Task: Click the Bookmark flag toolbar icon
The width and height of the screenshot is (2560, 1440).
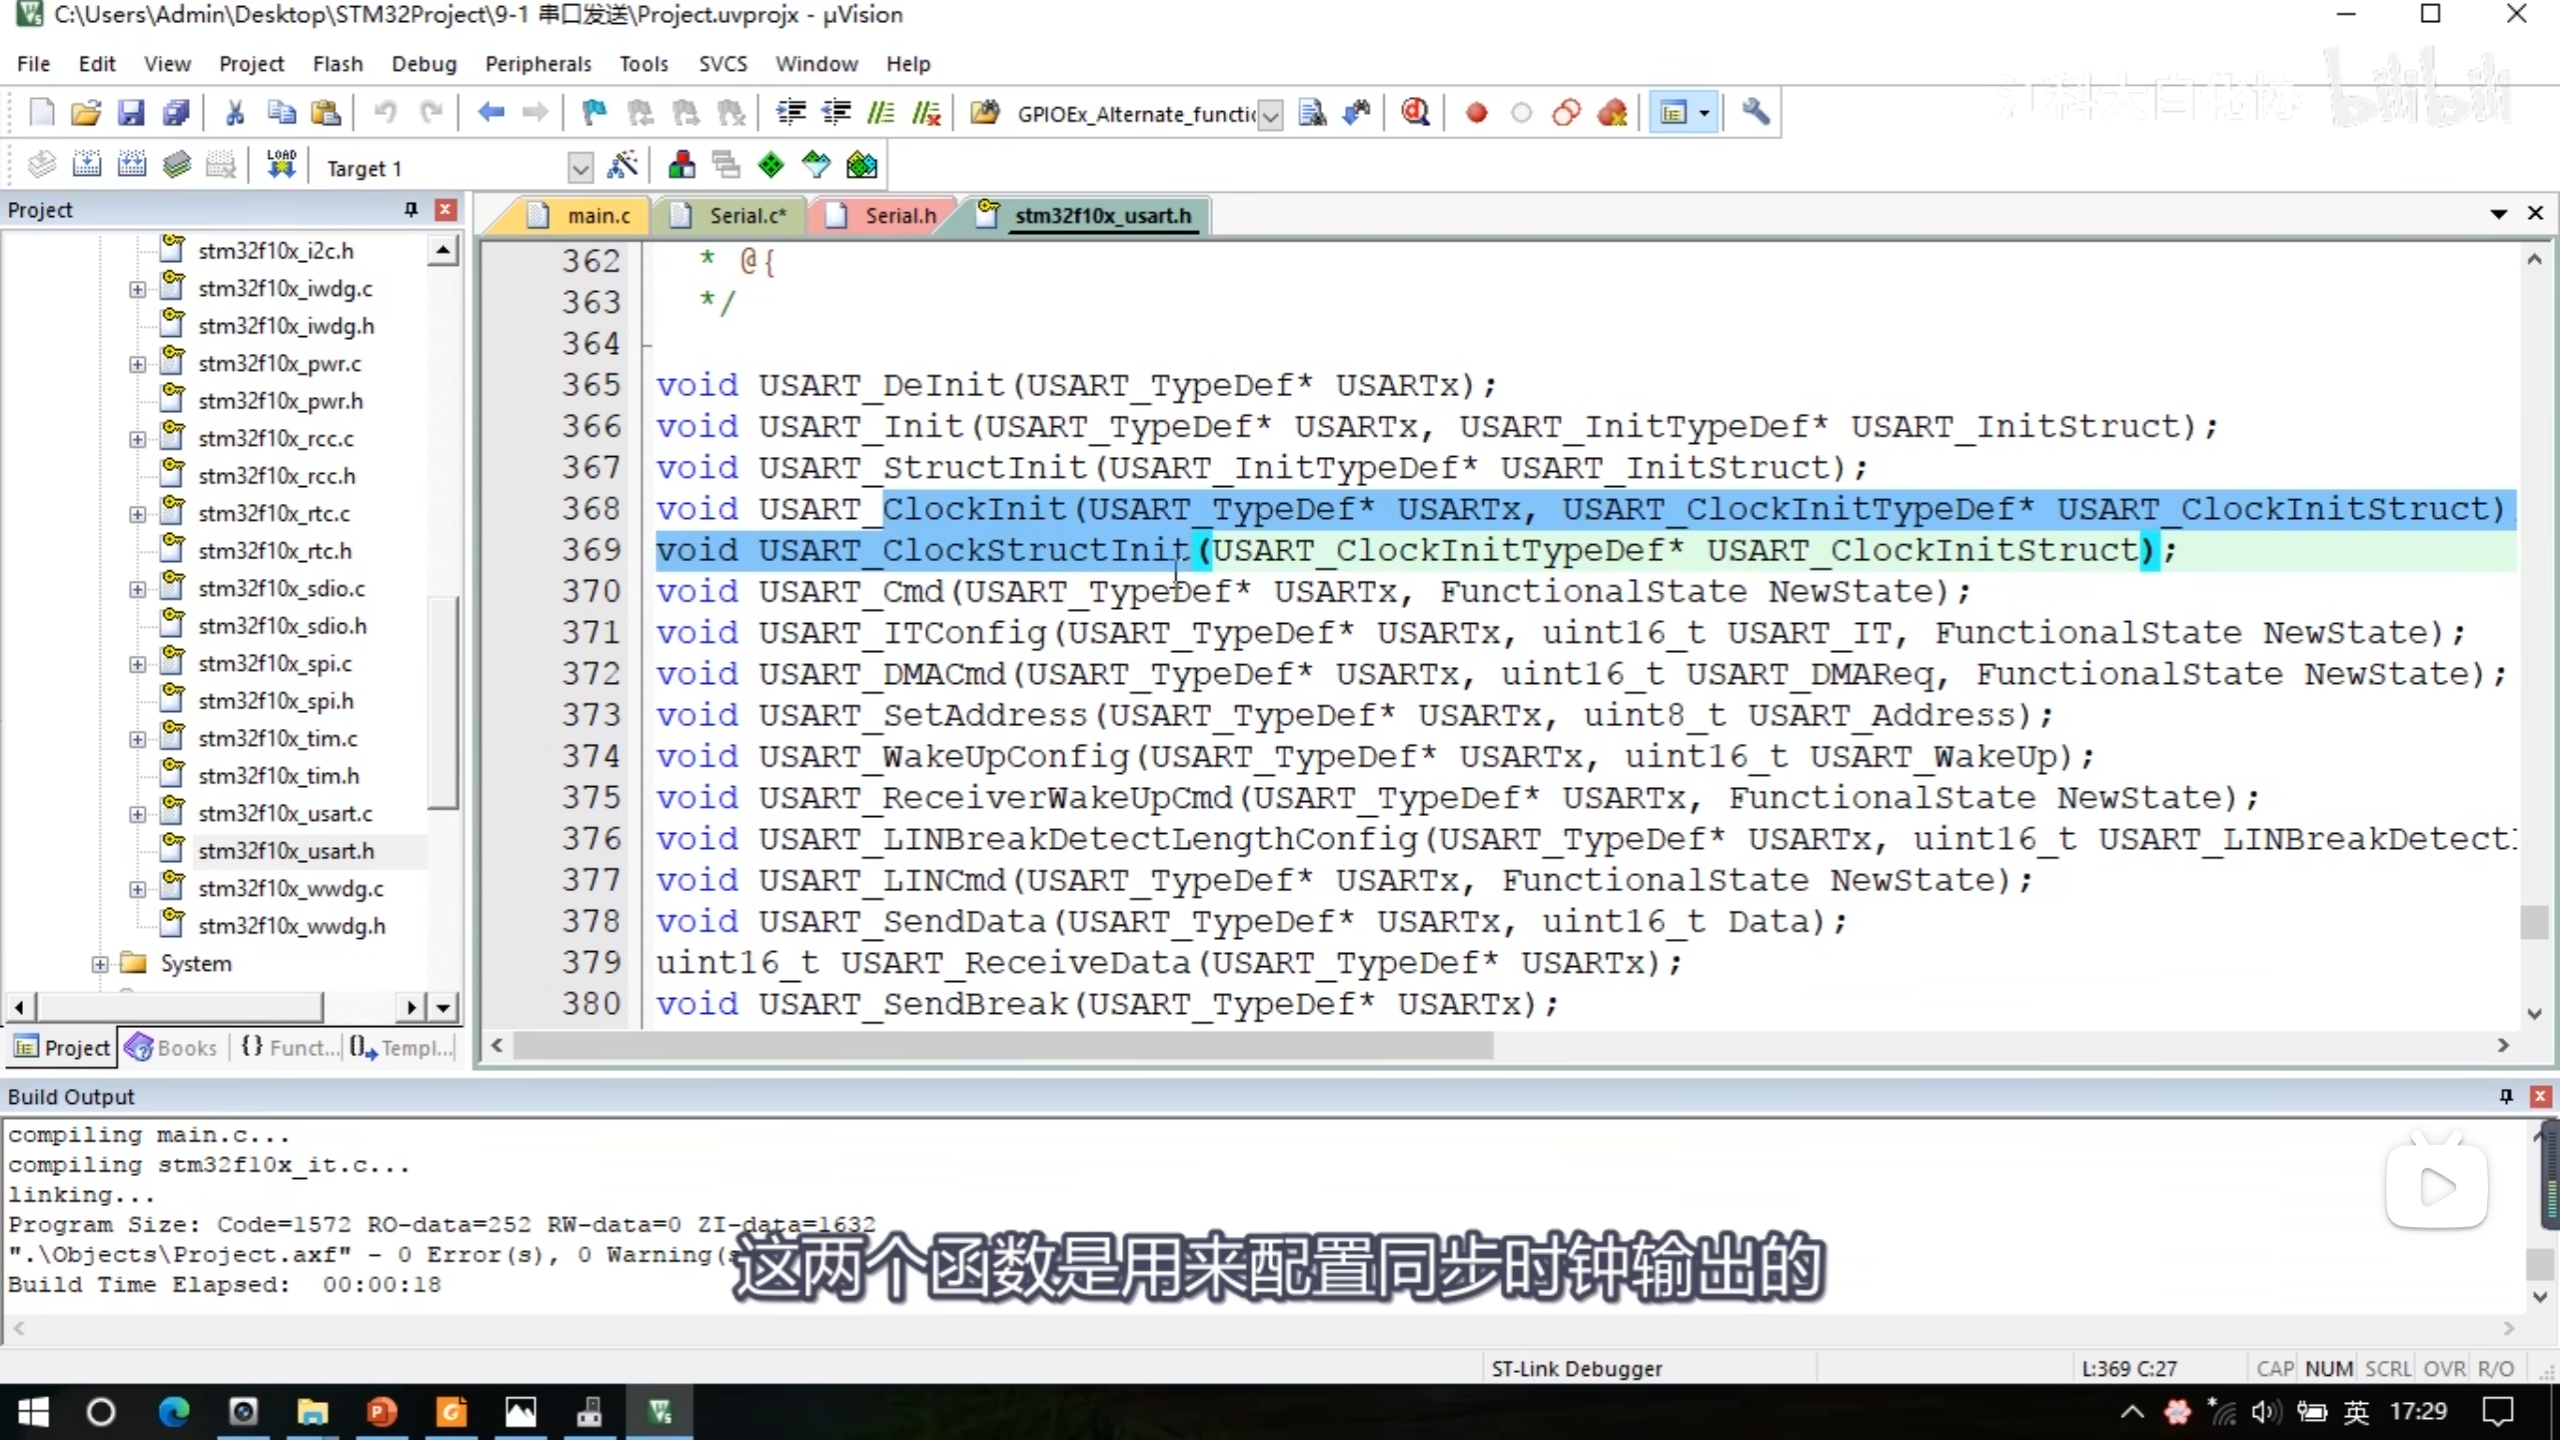Action: [594, 113]
